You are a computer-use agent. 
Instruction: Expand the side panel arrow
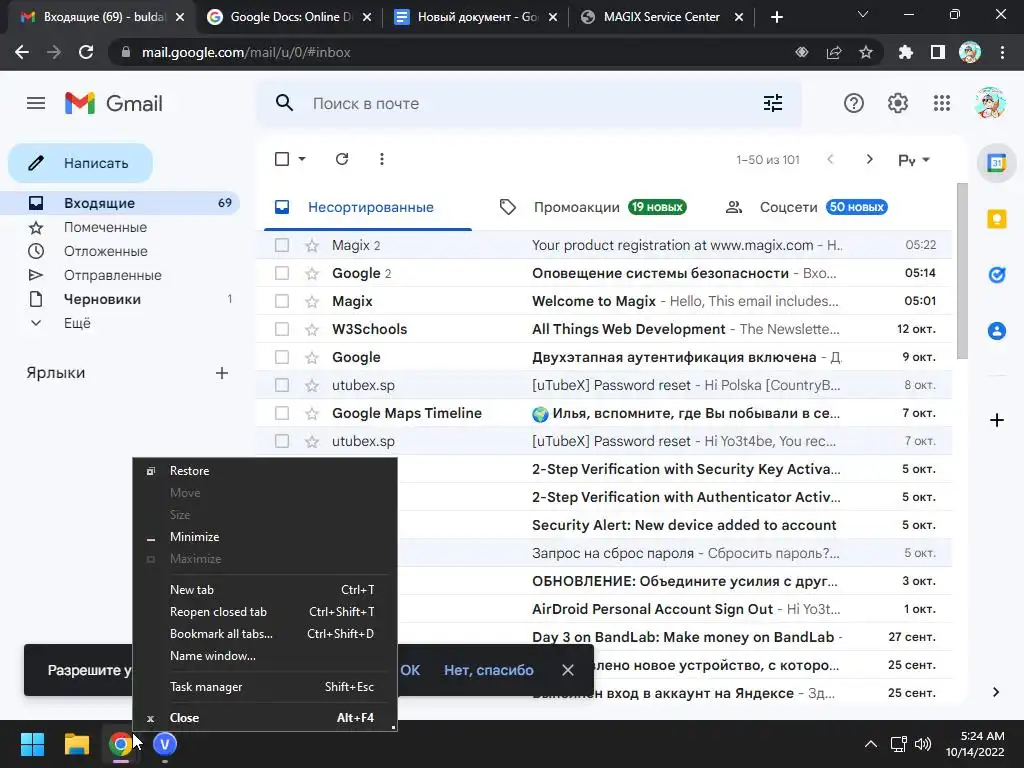coord(996,692)
